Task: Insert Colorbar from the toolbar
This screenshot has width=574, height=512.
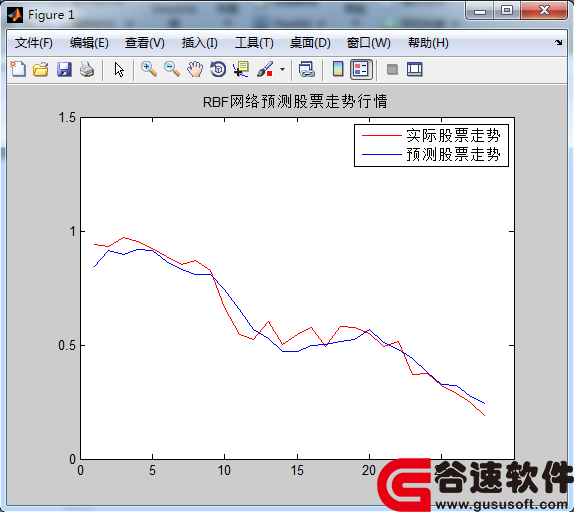Action: pyautogui.click(x=338, y=69)
